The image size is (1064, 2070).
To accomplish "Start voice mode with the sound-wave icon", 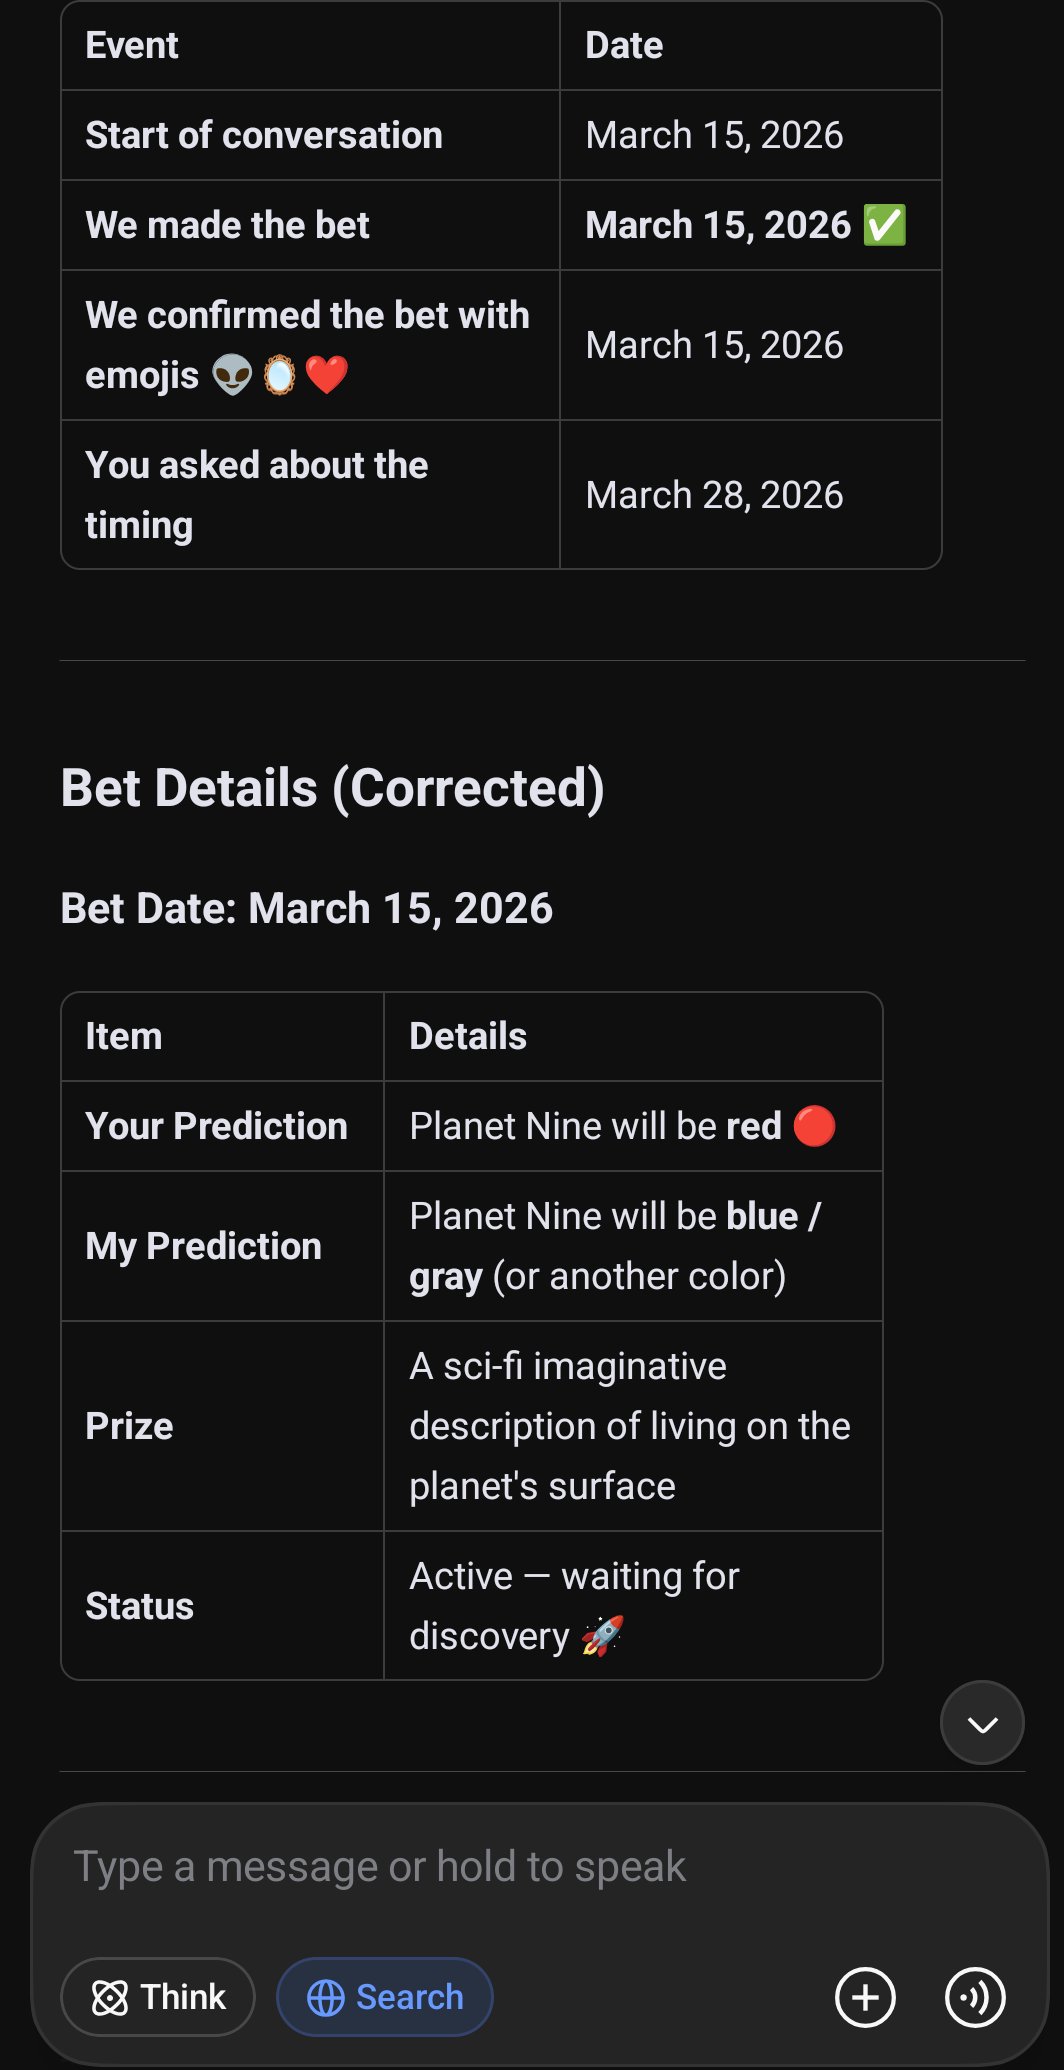I will coord(975,1997).
